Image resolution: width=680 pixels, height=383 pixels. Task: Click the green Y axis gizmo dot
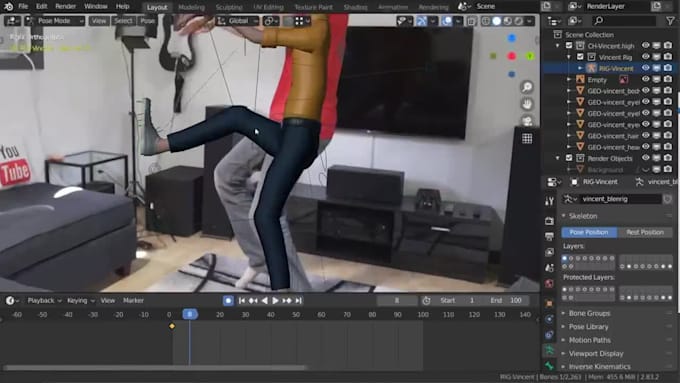530,56
